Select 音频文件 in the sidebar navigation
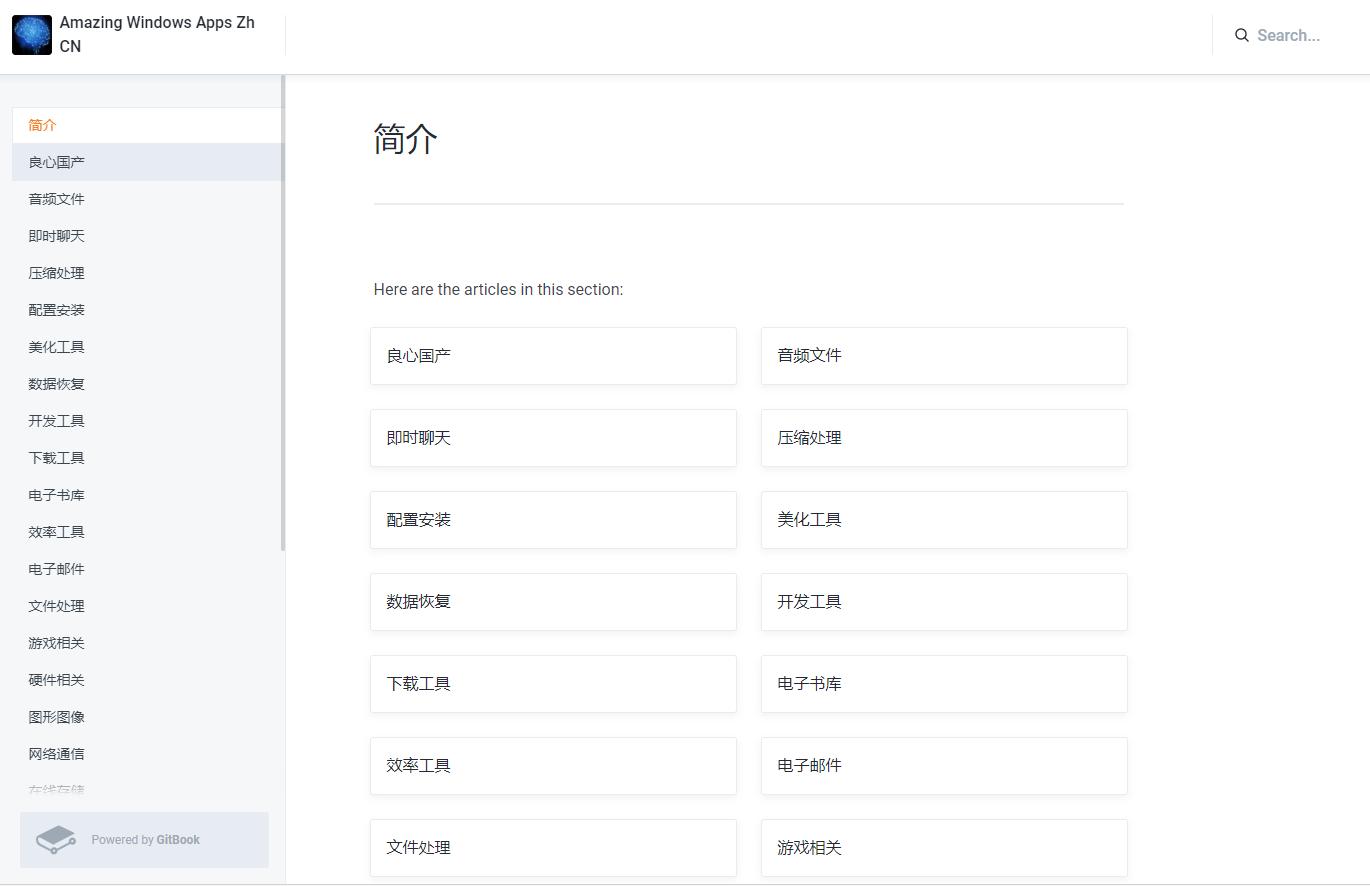Viewport: 1370px width, 886px height. pyautogui.click(x=56, y=198)
